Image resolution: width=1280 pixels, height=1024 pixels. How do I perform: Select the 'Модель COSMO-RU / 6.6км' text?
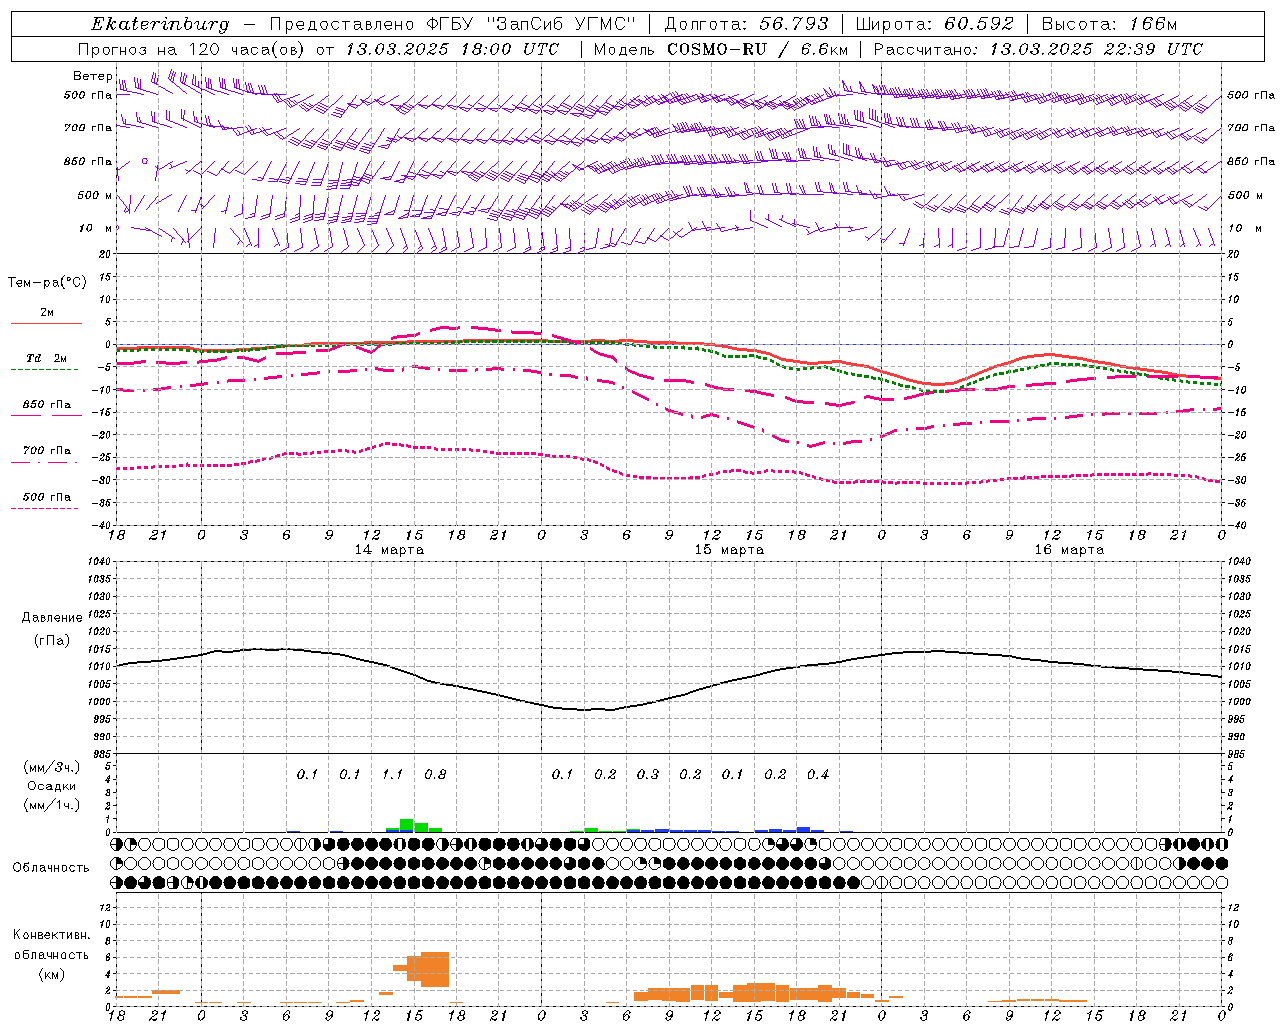point(720,49)
